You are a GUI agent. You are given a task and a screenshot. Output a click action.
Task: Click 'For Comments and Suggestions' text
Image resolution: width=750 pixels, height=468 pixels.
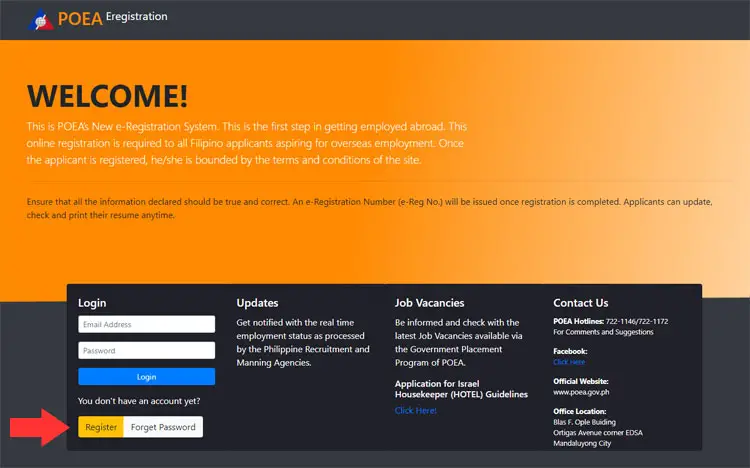tap(603, 332)
